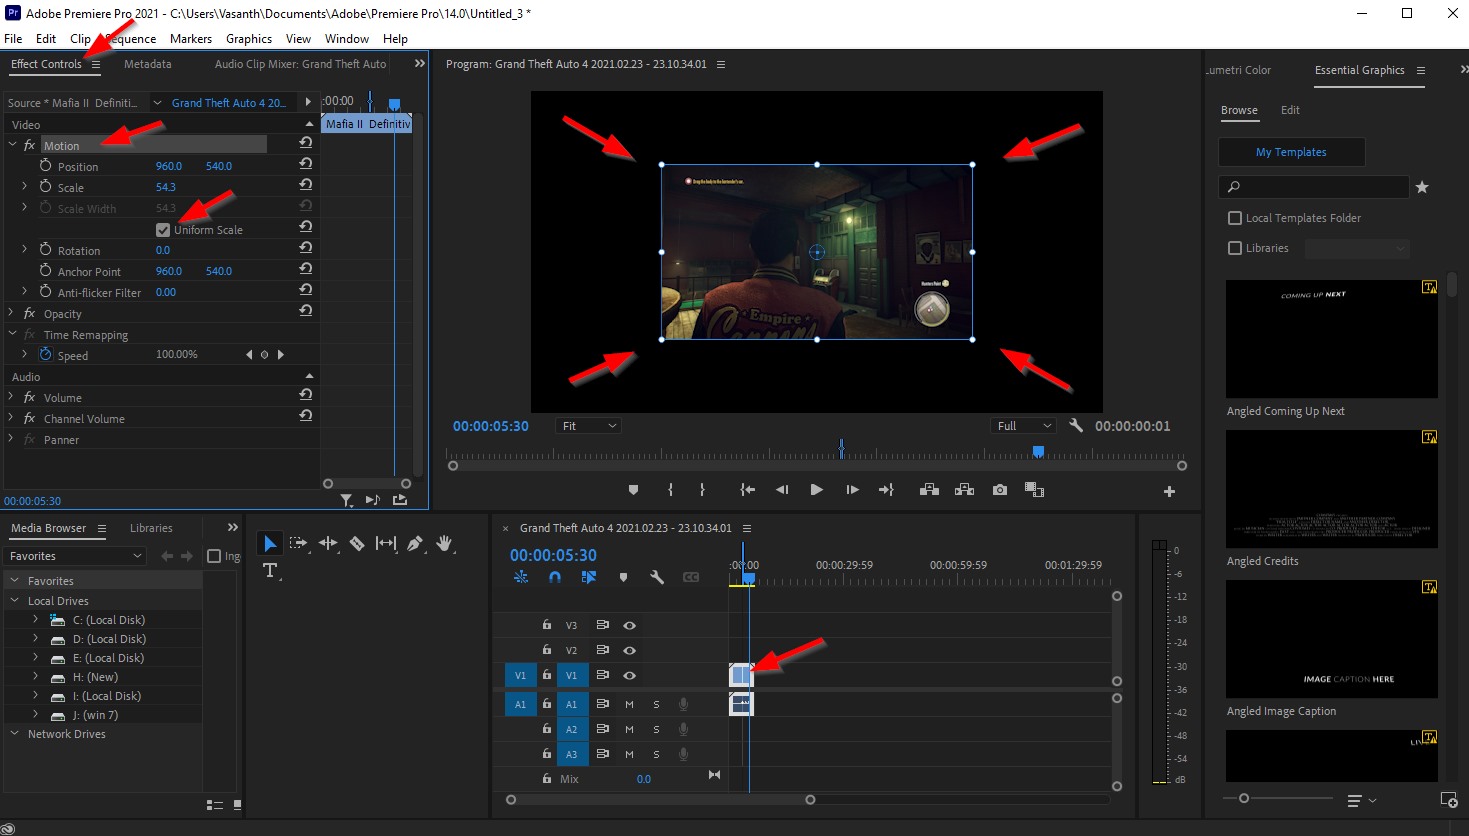The image size is (1469, 836).
Task: Open the Graphics menu
Action: pyautogui.click(x=249, y=39)
